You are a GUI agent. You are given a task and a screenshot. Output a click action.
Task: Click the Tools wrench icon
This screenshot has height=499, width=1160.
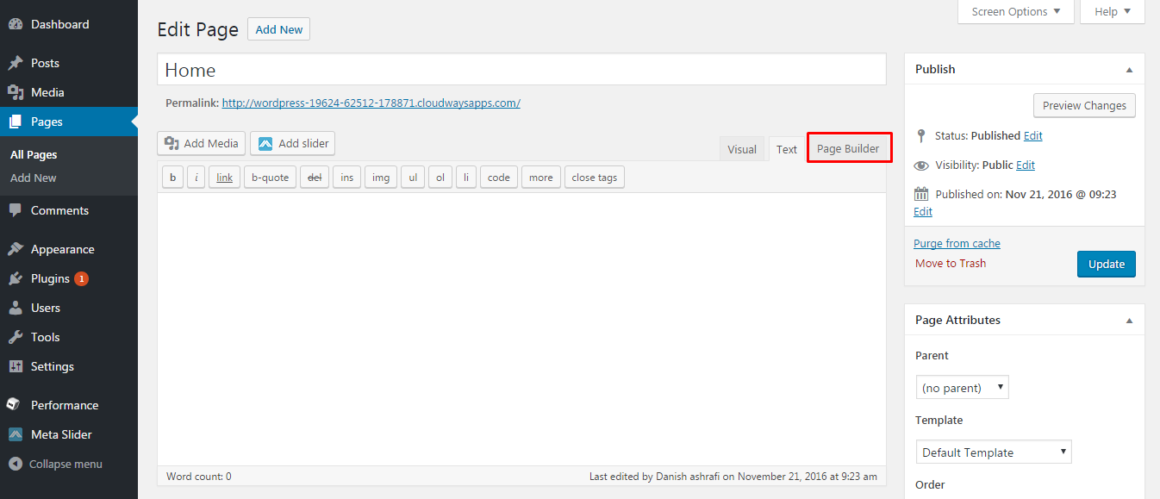click(15, 337)
